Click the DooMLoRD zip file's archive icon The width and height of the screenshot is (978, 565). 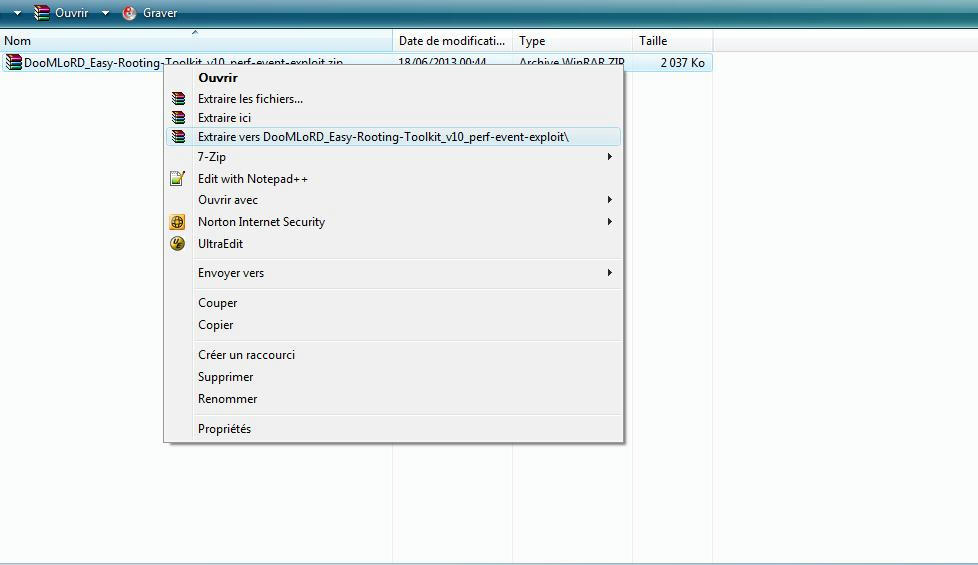(x=13, y=62)
